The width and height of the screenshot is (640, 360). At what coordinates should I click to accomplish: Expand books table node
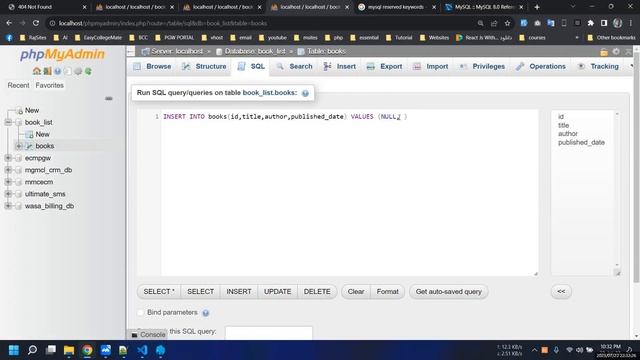[19, 146]
